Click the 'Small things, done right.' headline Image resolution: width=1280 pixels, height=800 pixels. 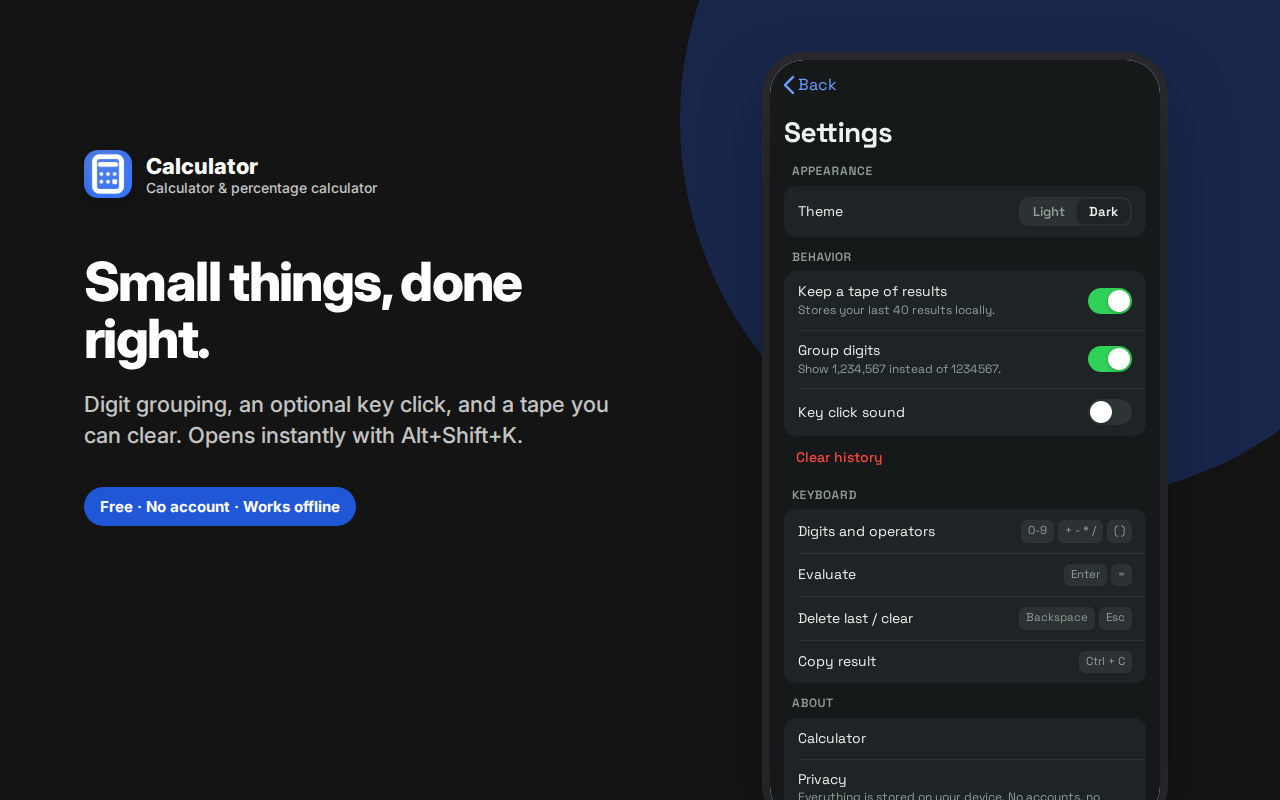303,311
